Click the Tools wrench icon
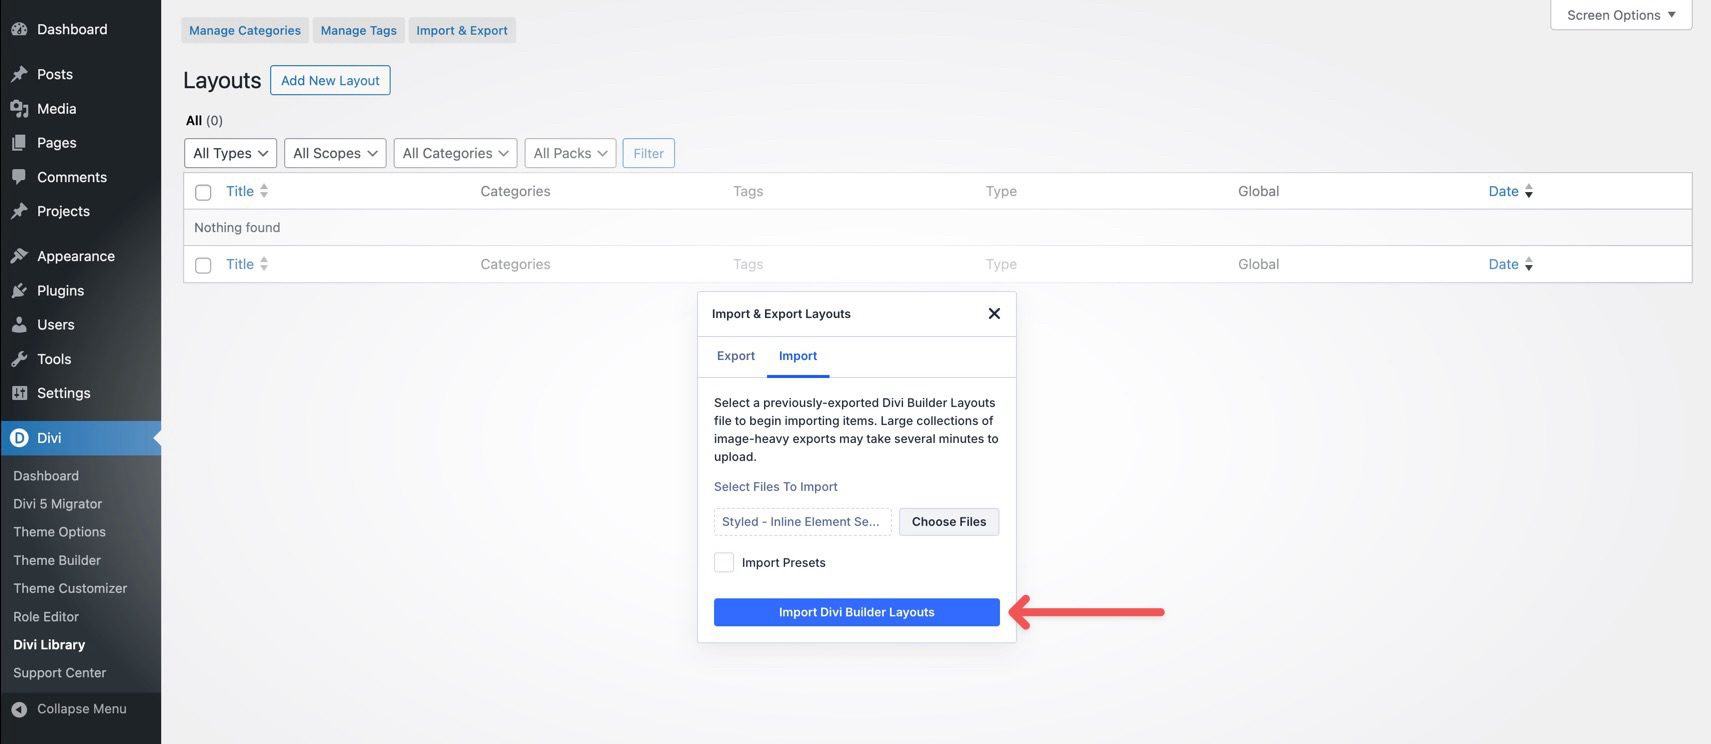 19,359
